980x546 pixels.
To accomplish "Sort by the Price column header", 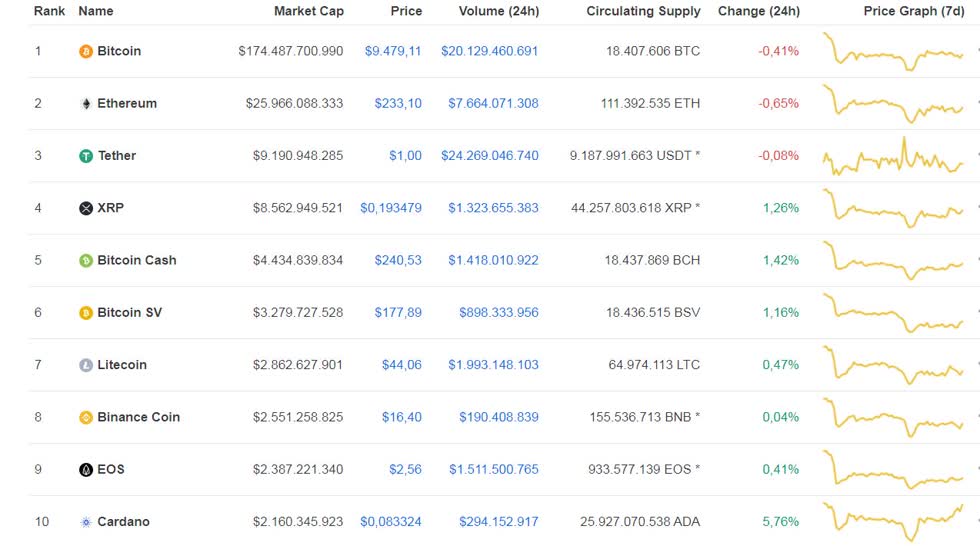I will click(x=406, y=11).
